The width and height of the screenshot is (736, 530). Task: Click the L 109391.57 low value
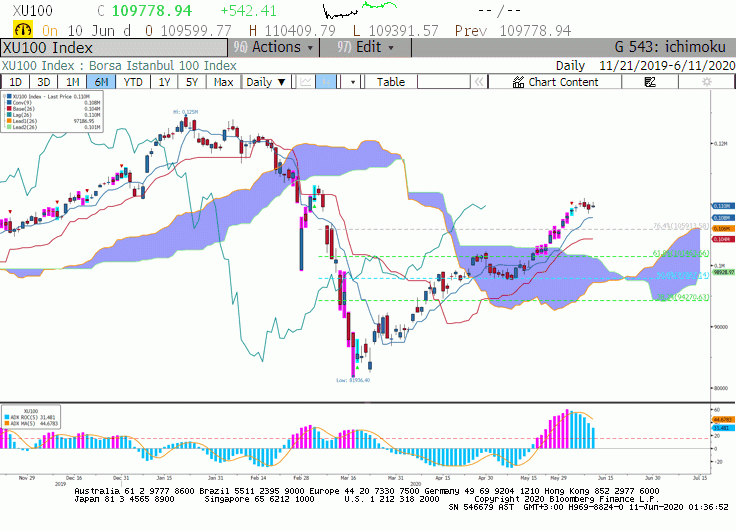pyautogui.click(x=395, y=31)
